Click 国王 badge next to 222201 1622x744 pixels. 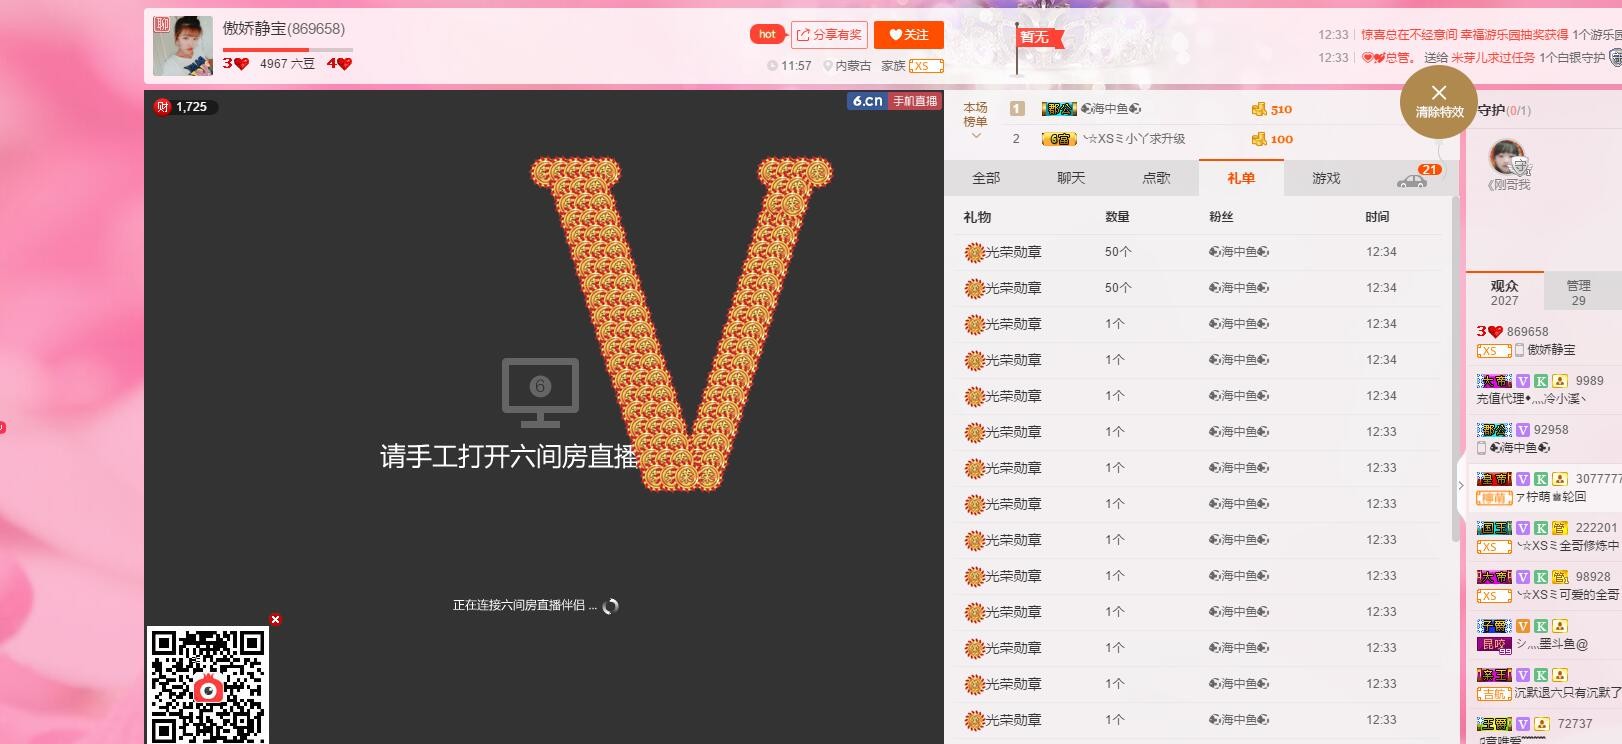coord(1494,528)
